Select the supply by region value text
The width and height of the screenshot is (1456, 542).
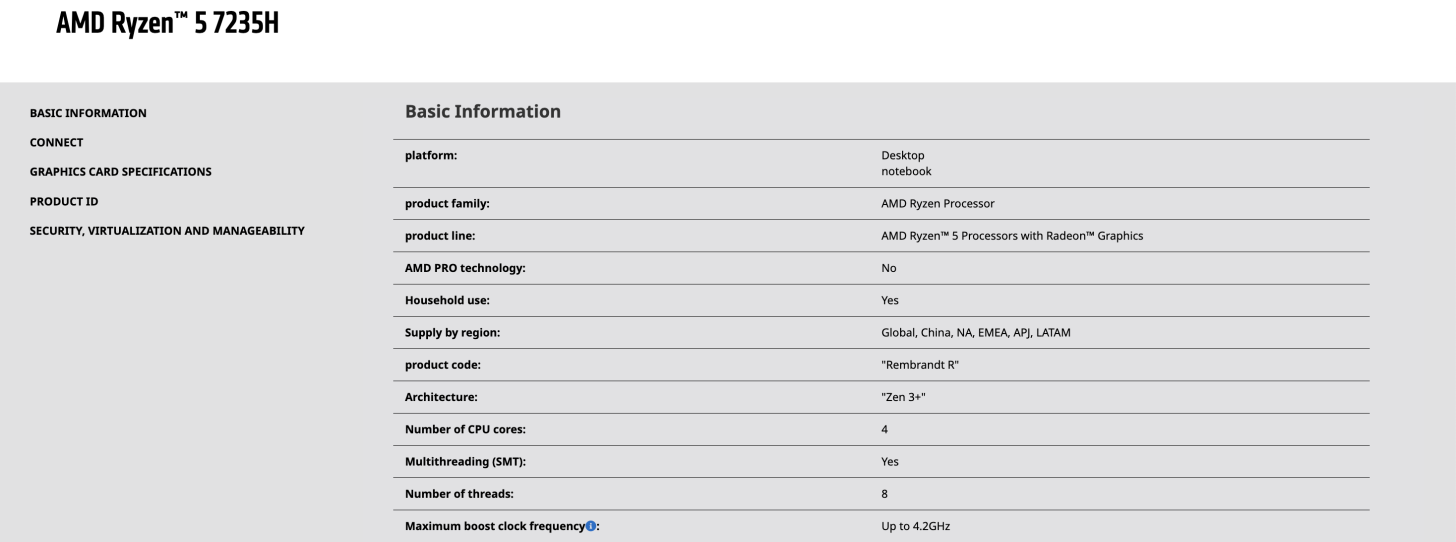click(975, 333)
